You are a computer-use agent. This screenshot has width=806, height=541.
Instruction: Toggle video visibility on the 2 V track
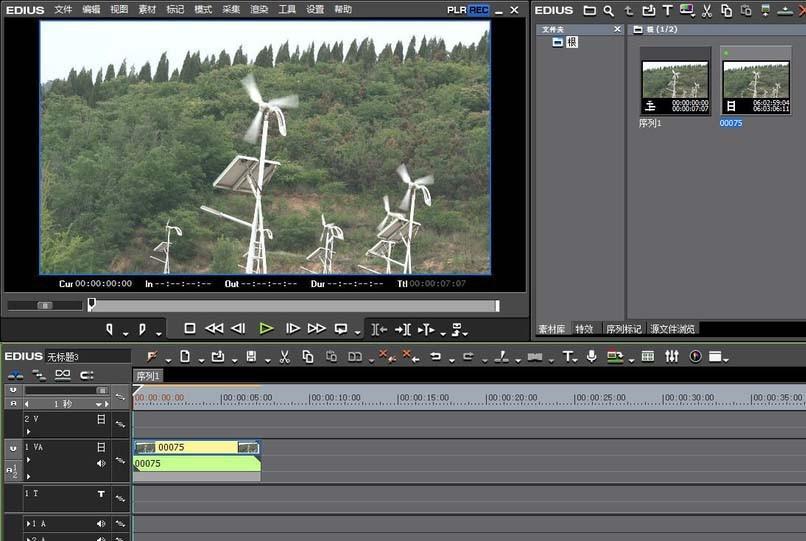click(x=101, y=420)
